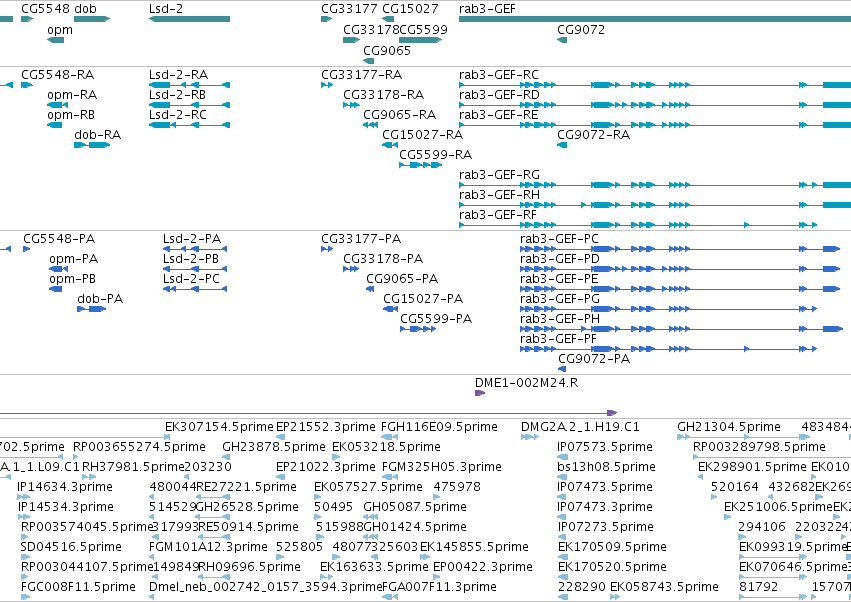Open the dob-RA transcript label

pyautogui.click(x=98, y=135)
